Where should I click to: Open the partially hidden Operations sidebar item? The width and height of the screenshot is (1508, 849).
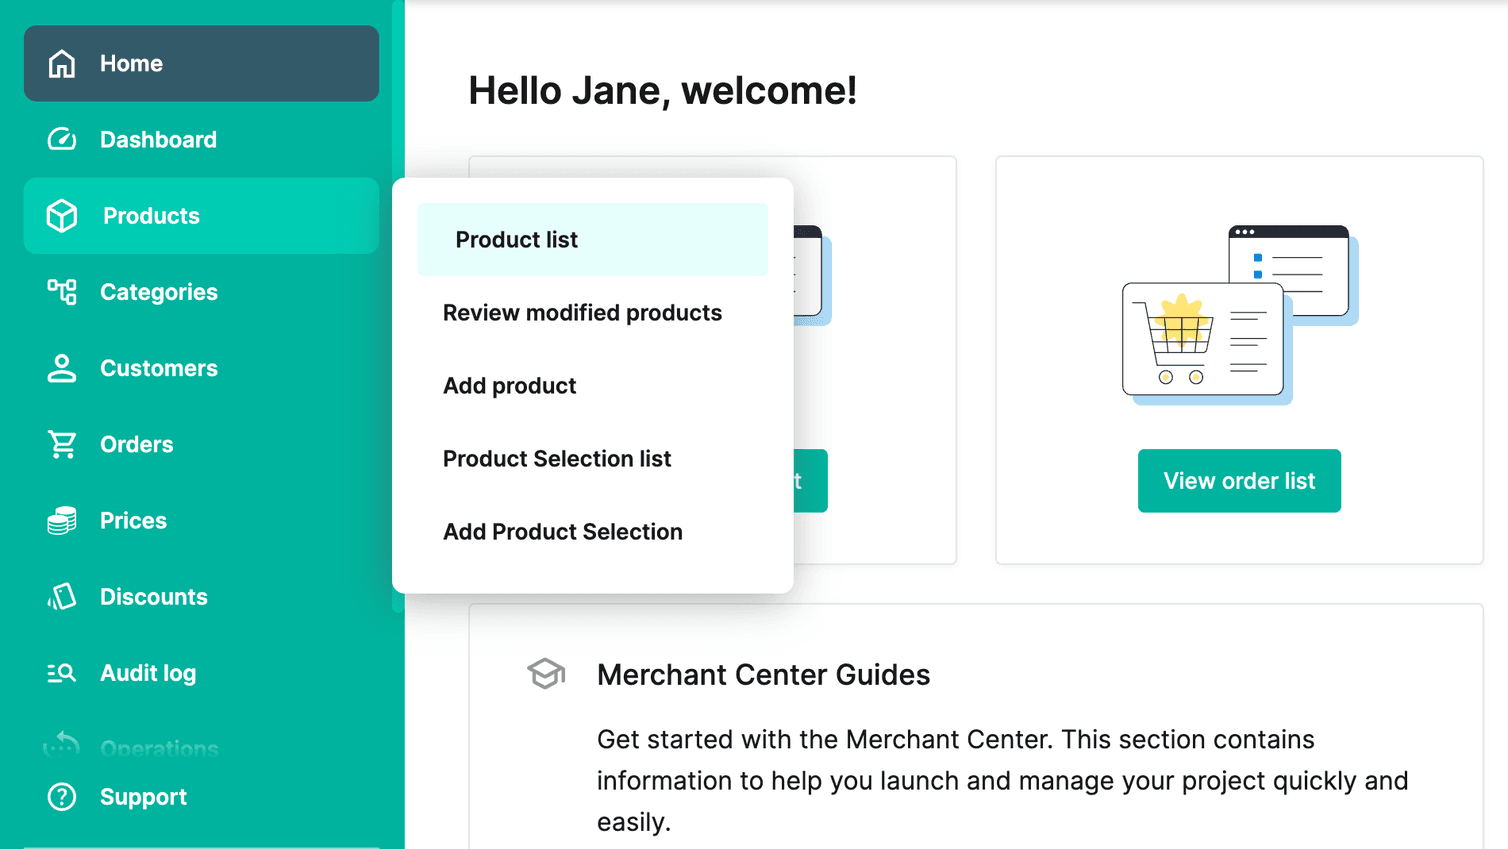click(x=157, y=748)
